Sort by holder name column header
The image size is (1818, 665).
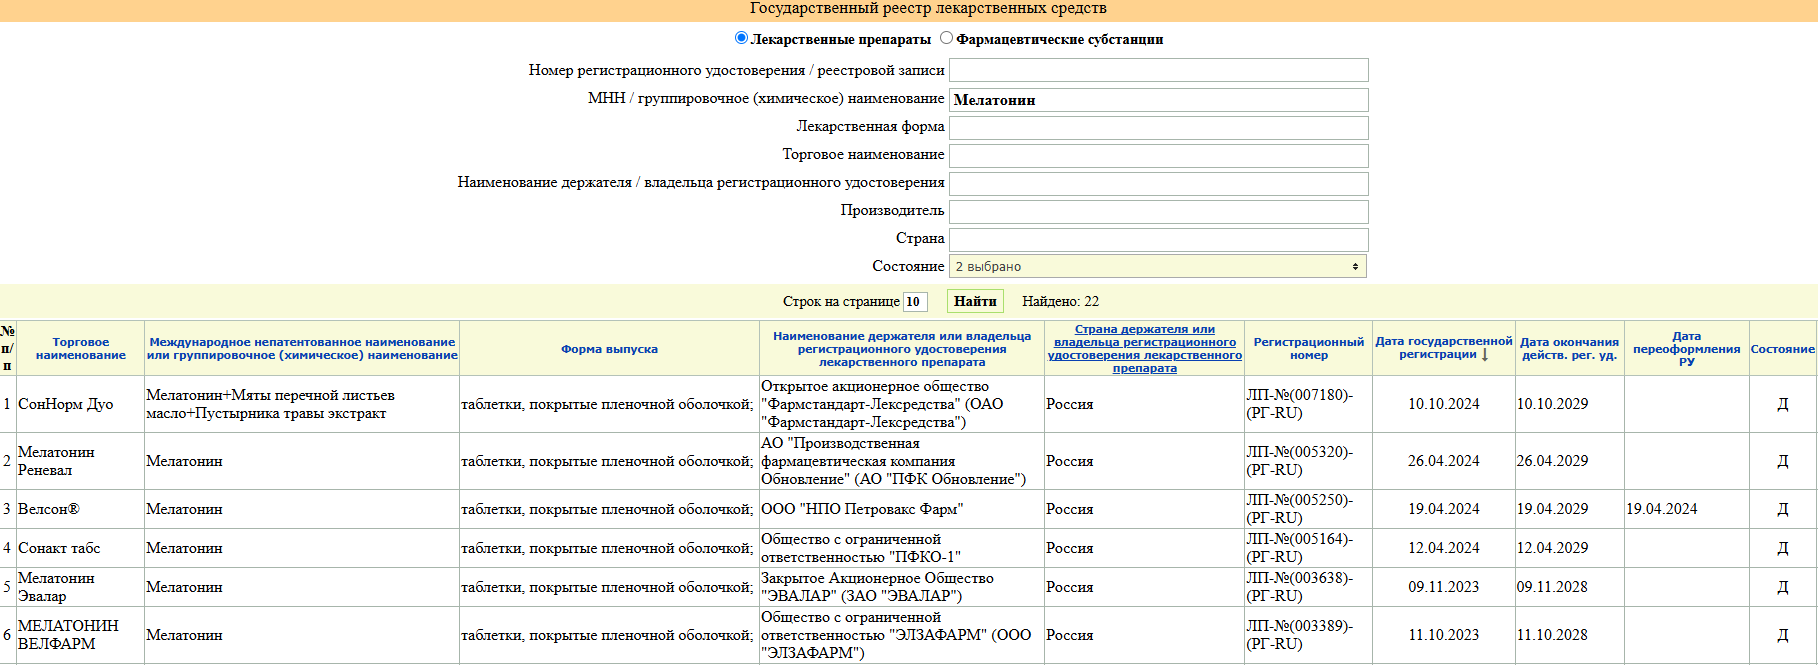[902, 349]
